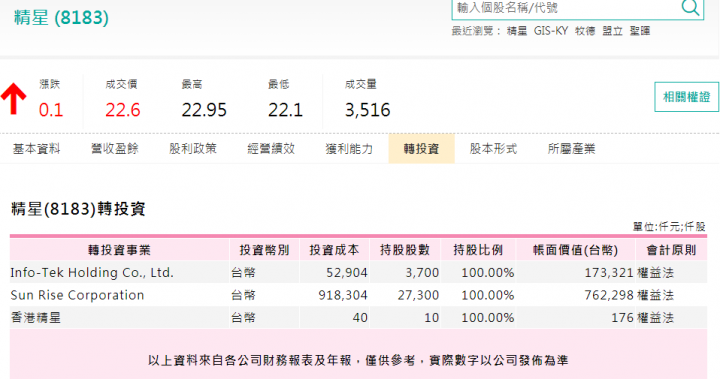Click the 精星 (8183) page title
The image size is (720, 379).
pyautogui.click(x=61, y=18)
